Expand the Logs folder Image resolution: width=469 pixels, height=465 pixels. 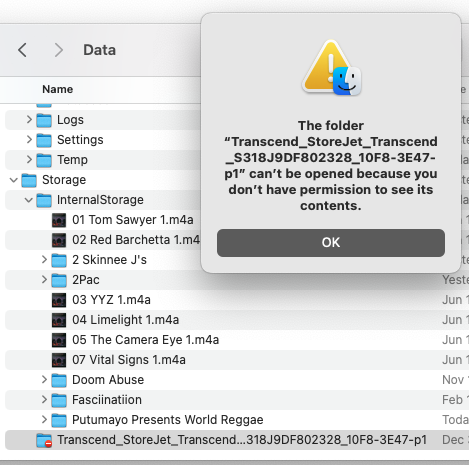[x=29, y=119]
